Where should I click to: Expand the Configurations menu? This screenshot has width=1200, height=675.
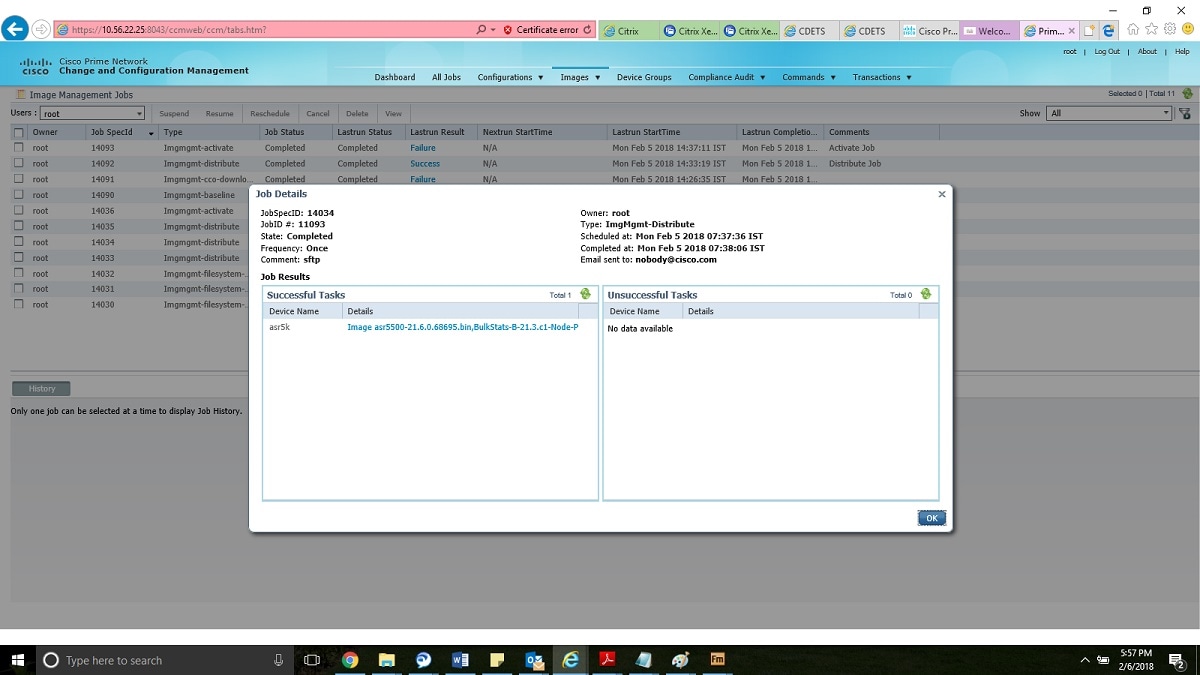click(x=510, y=77)
